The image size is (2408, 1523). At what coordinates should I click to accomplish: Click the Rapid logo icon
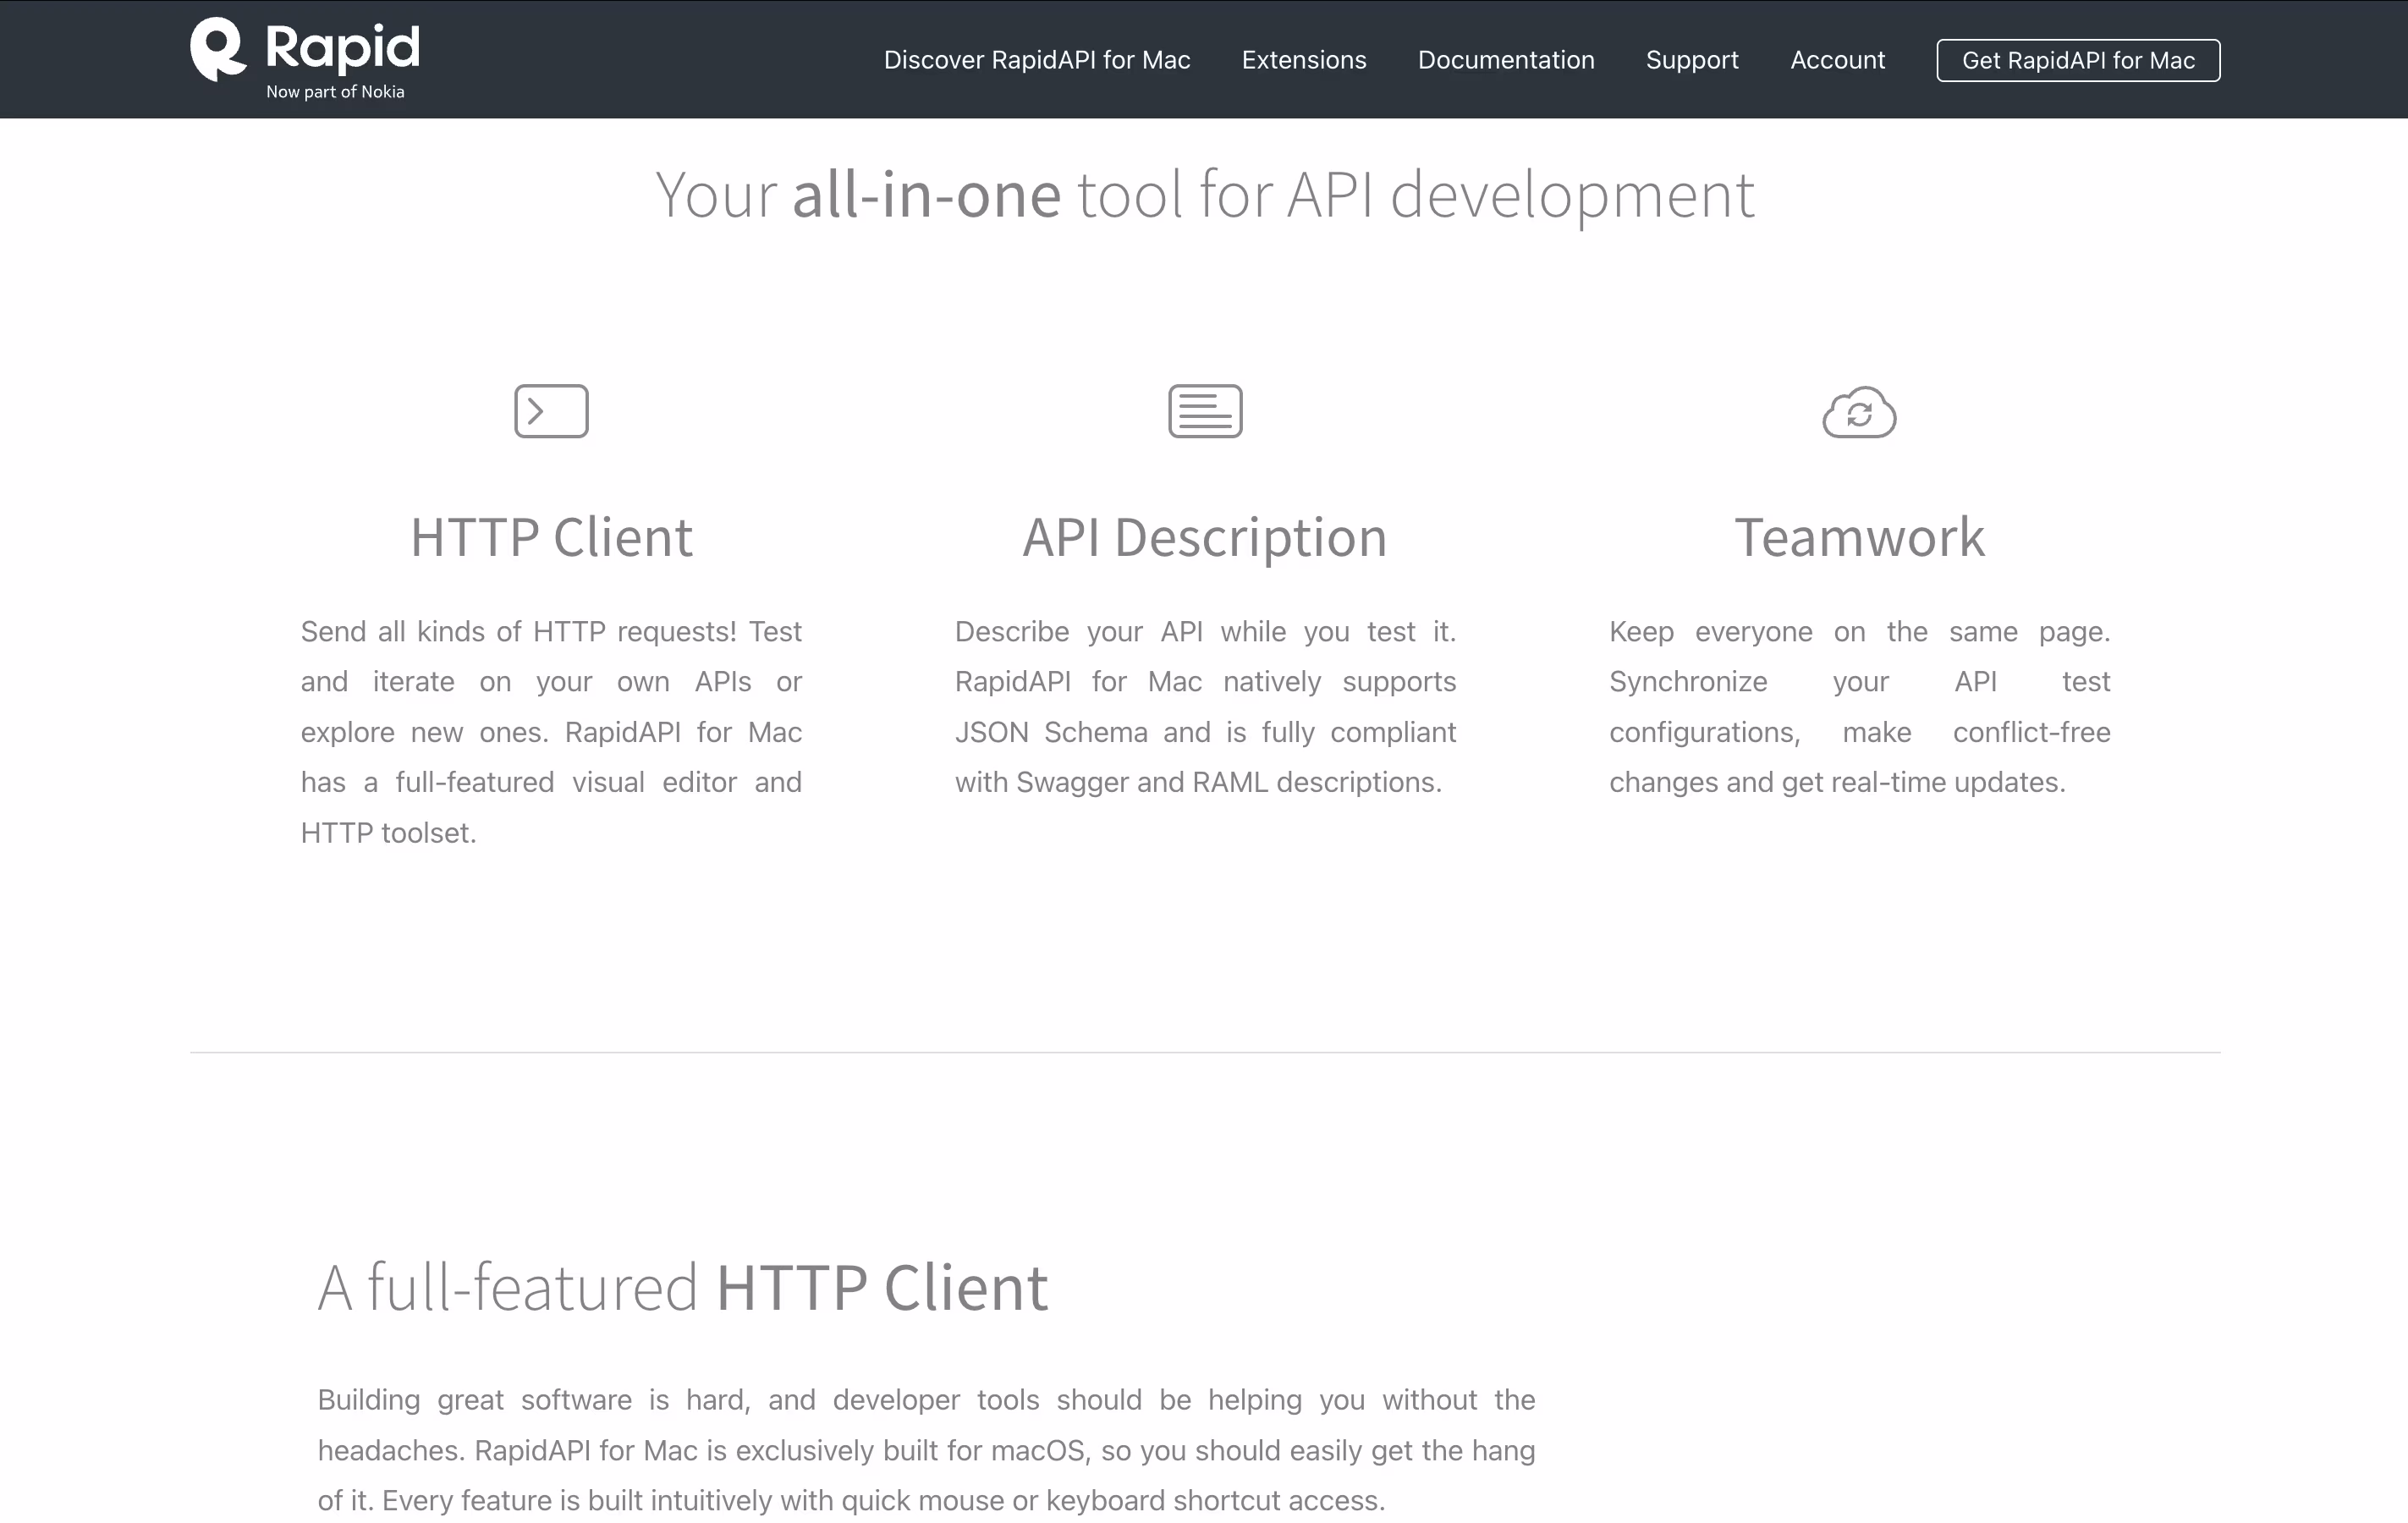click(x=218, y=49)
